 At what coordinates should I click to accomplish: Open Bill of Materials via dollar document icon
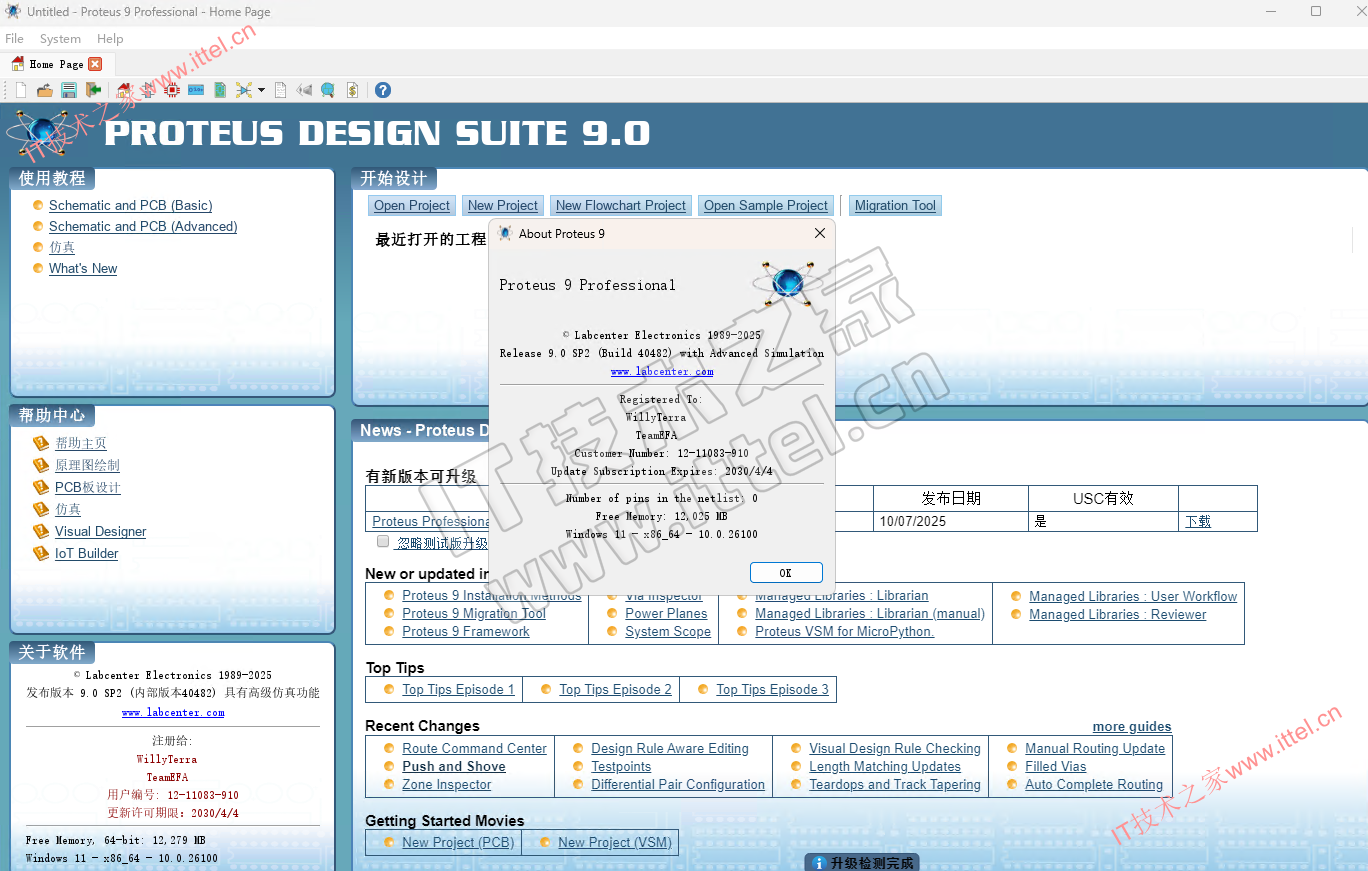[x=352, y=90]
